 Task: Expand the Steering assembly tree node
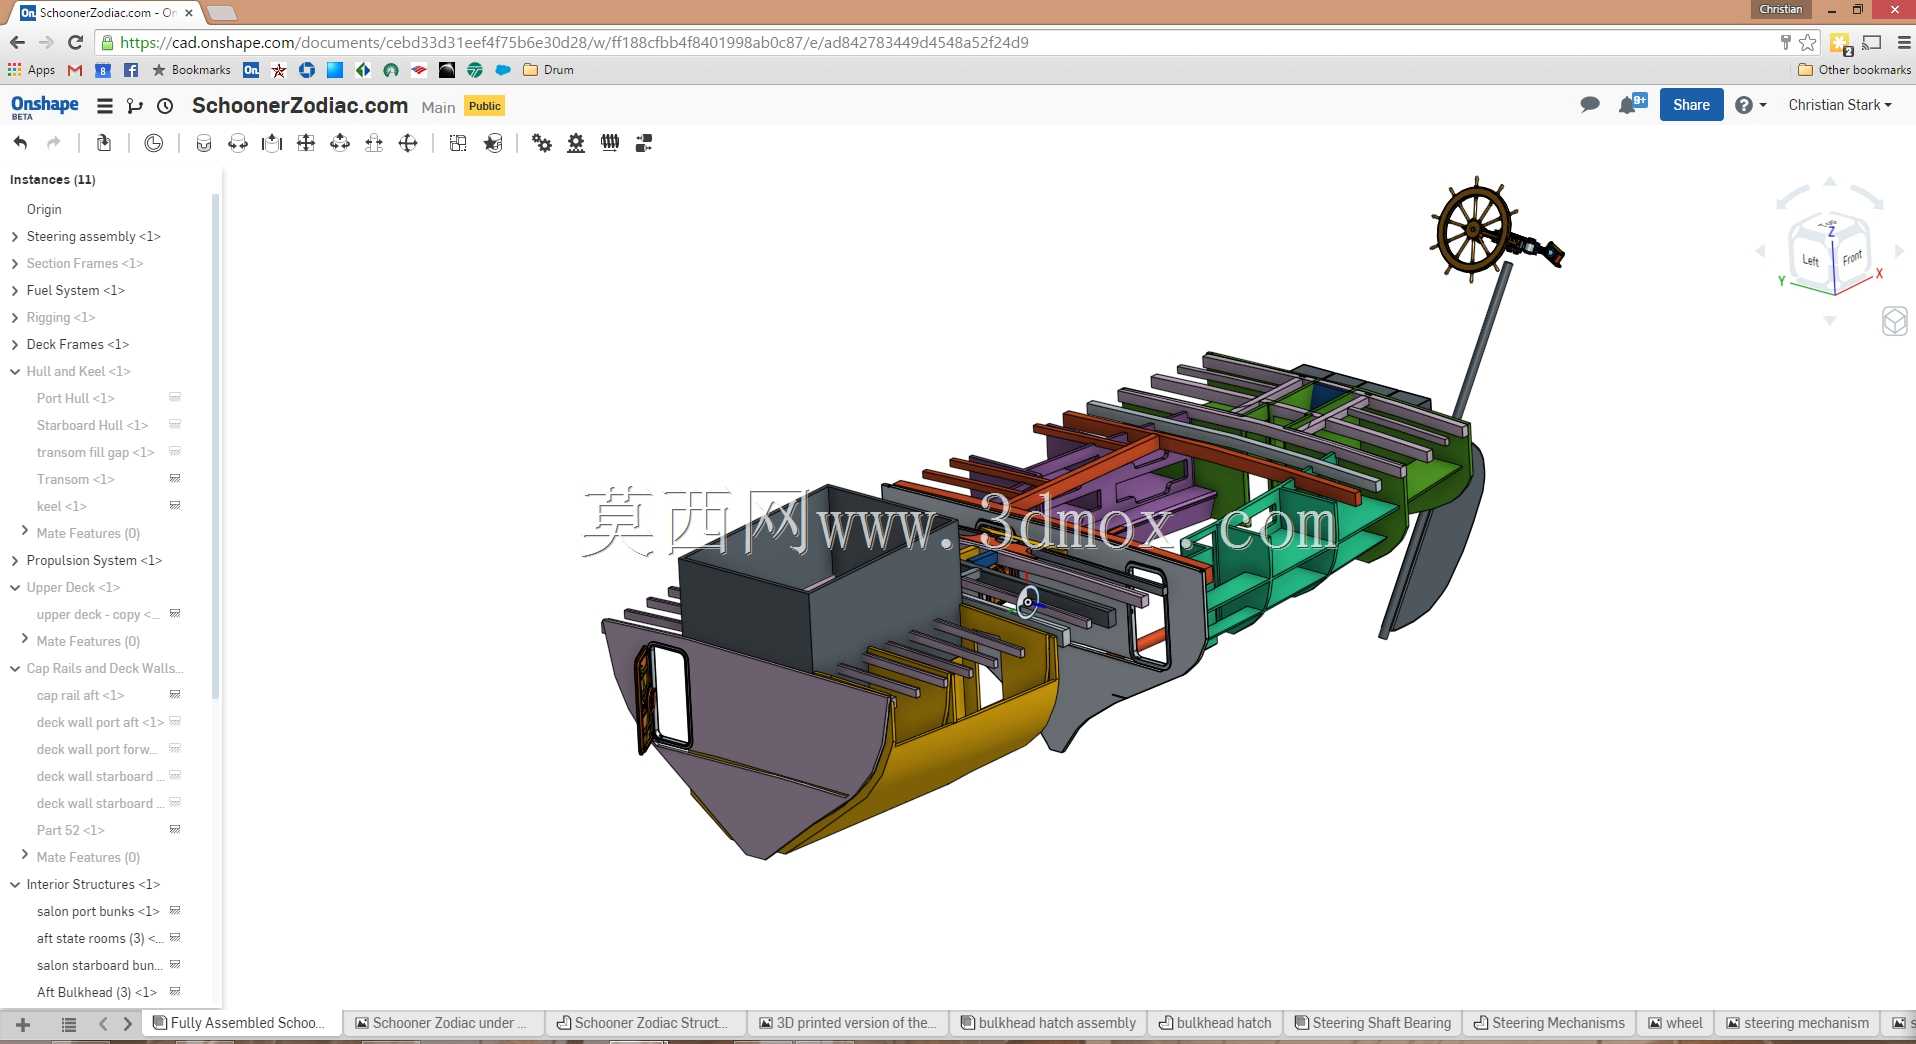click(15, 237)
